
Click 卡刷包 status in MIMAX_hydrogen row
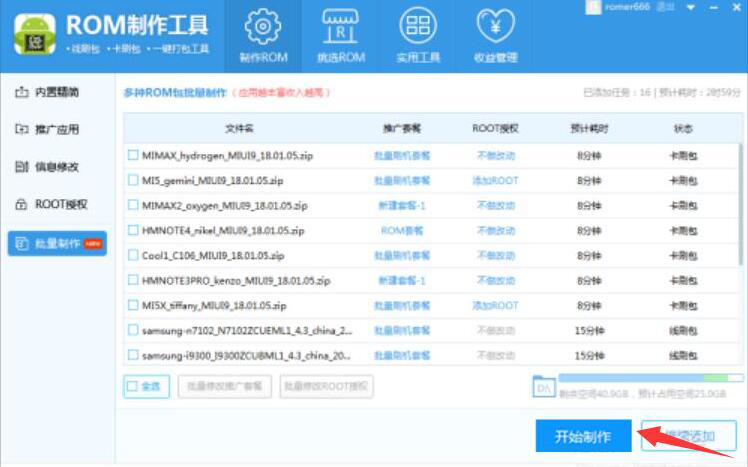[683, 156]
